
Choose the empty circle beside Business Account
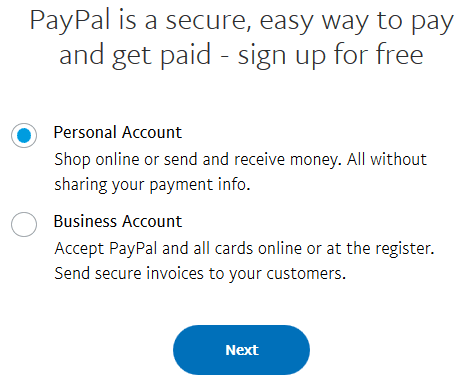tap(24, 224)
